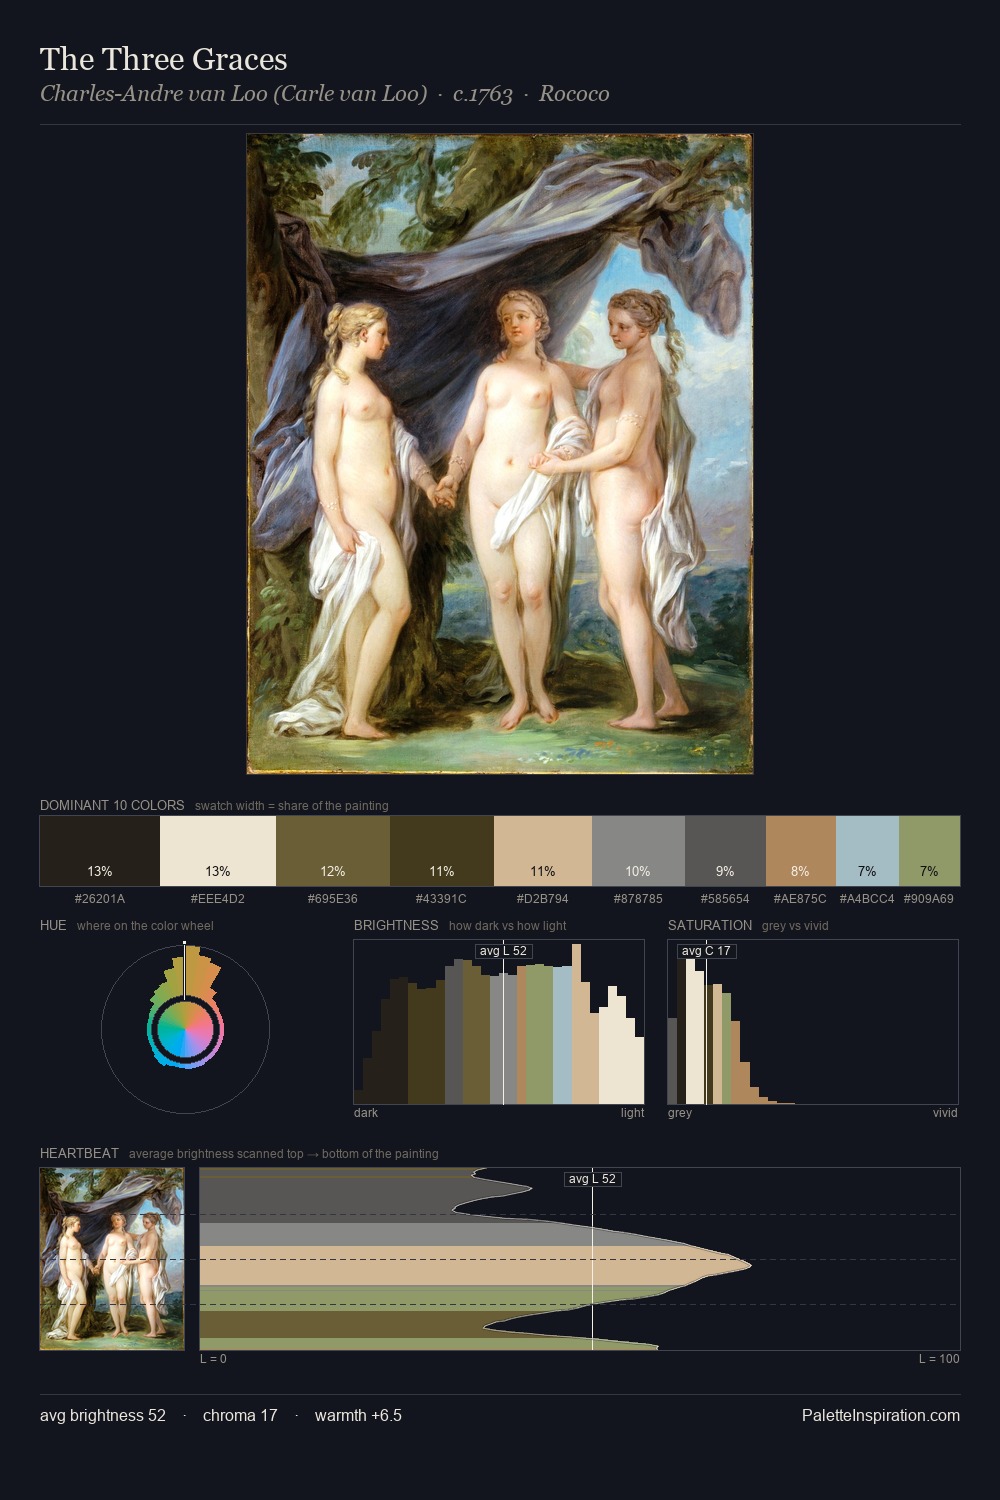Image resolution: width=1000 pixels, height=1500 pixels.
Task: Choose the dark olive #43391C swatch
Action: click(442, 851)
